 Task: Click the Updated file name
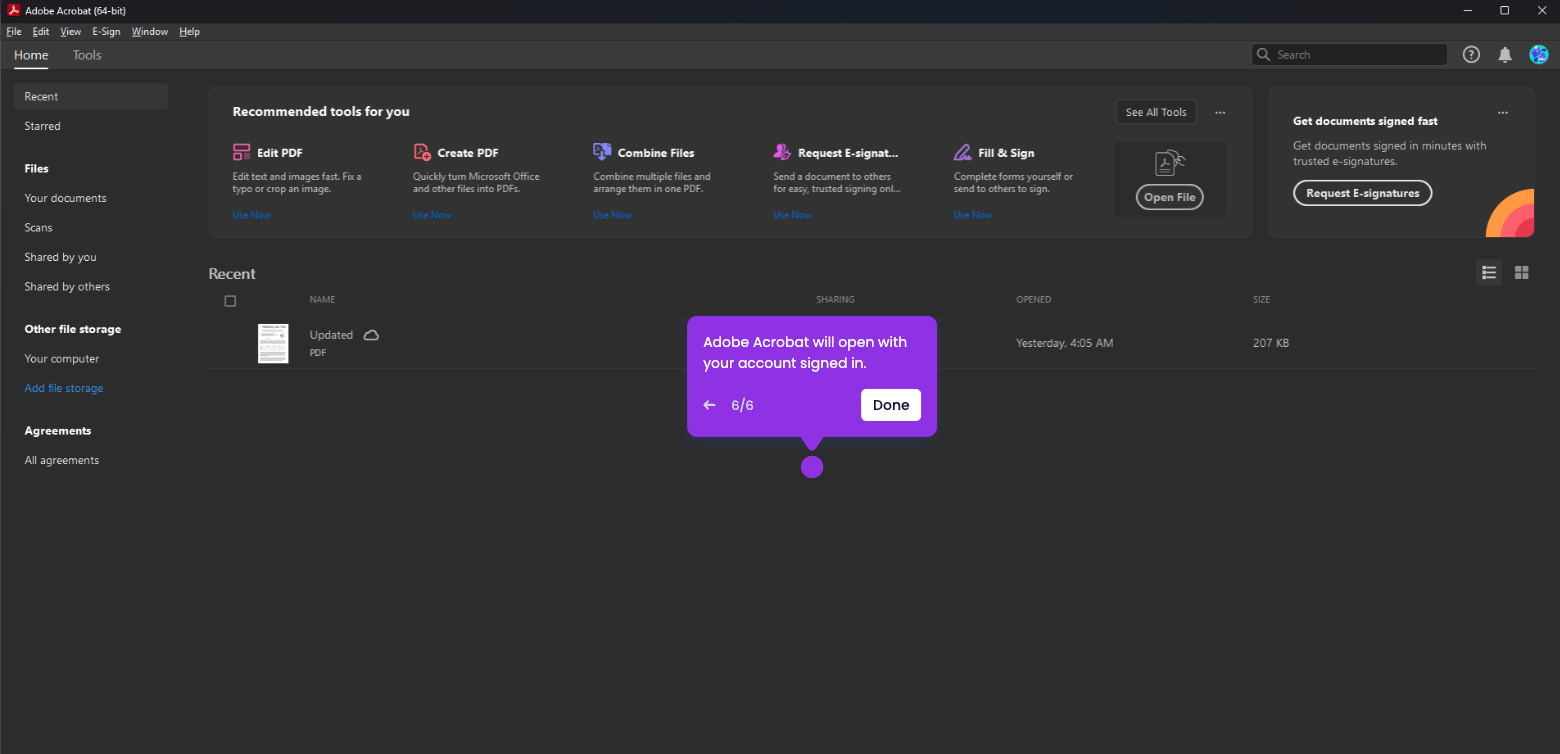[x=331, y=335]
